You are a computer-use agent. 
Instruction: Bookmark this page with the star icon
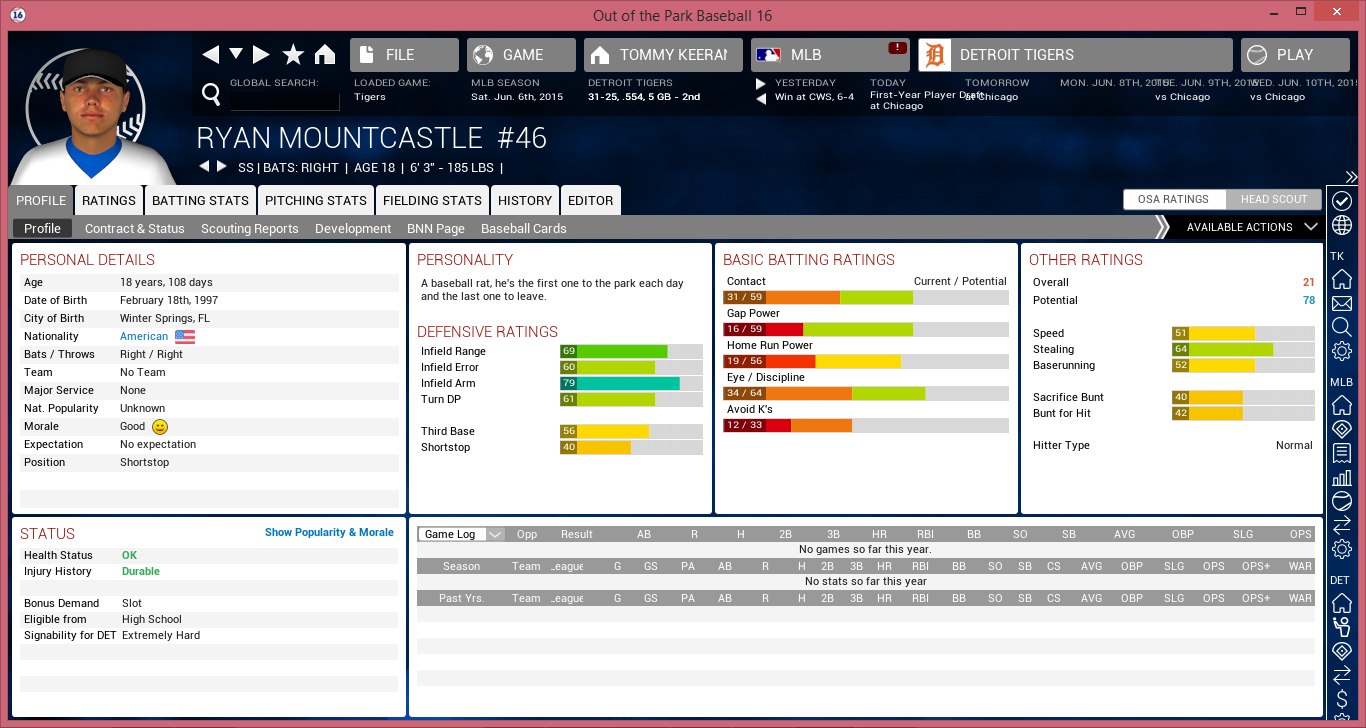293,54
